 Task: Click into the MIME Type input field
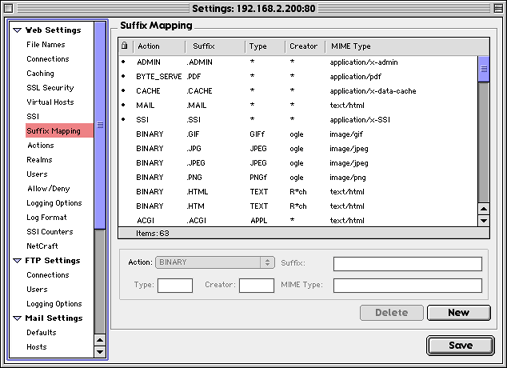tap(407, 286)
